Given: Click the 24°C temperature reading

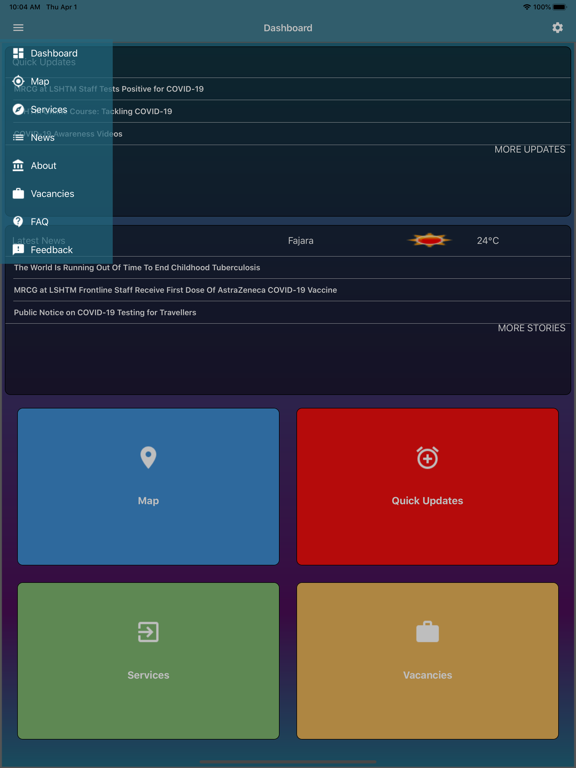Looking at the screenshot, I should 488,240.
